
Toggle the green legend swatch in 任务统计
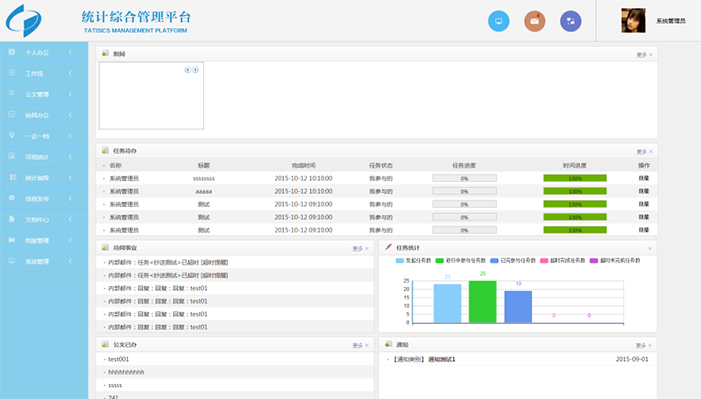(x=439, y=260)
